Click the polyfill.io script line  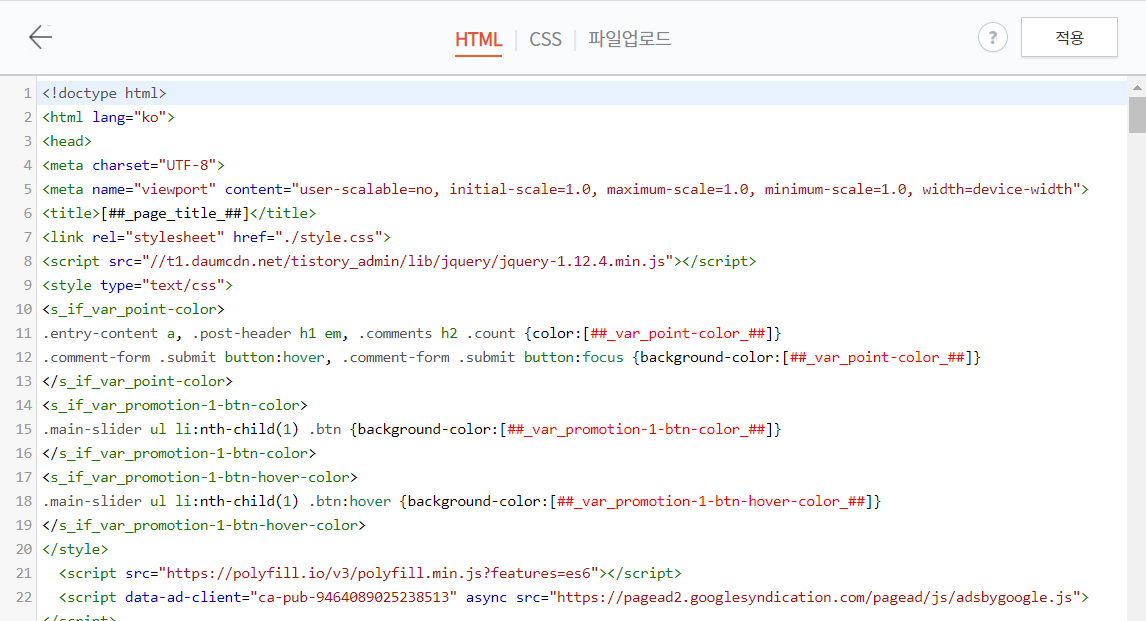click(370, 574)
